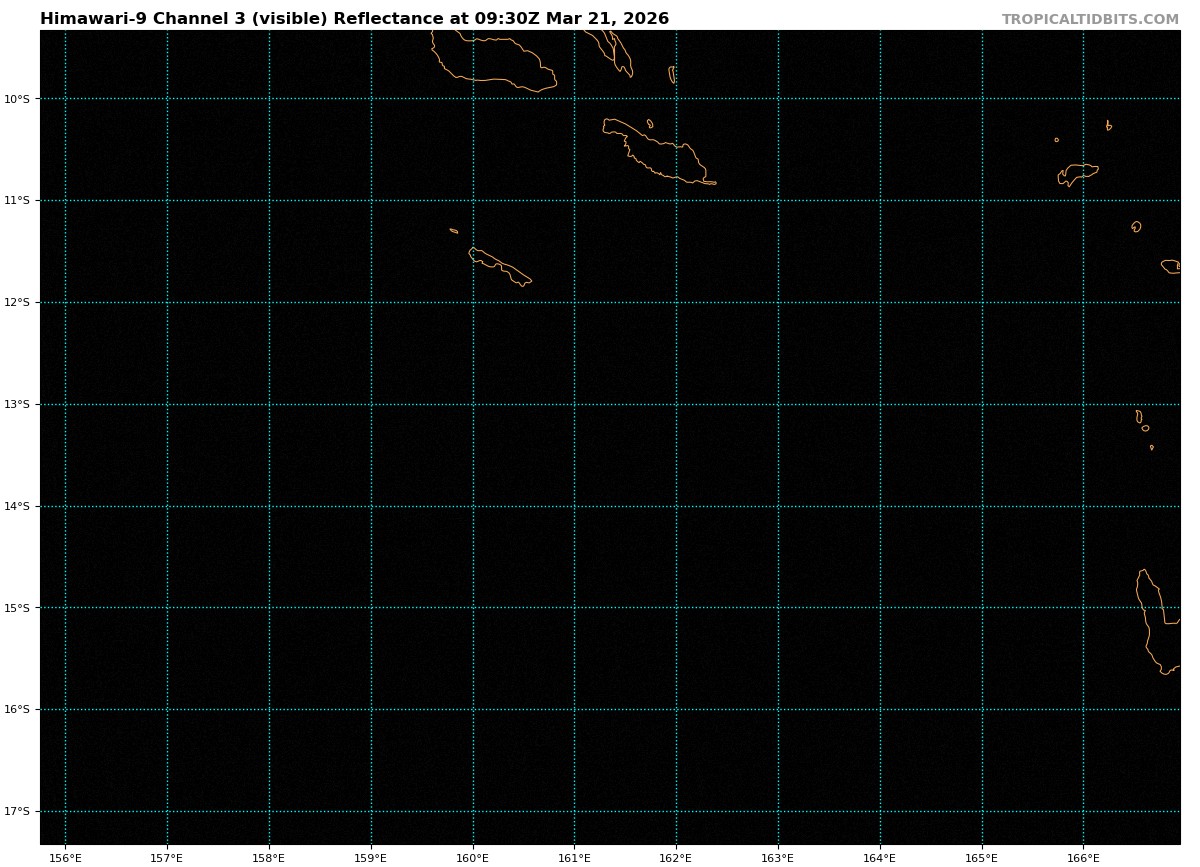This screenshot has width=1200, height=867.
Task: Click the 156°E longitude label
Action: (x=65, y=857)
